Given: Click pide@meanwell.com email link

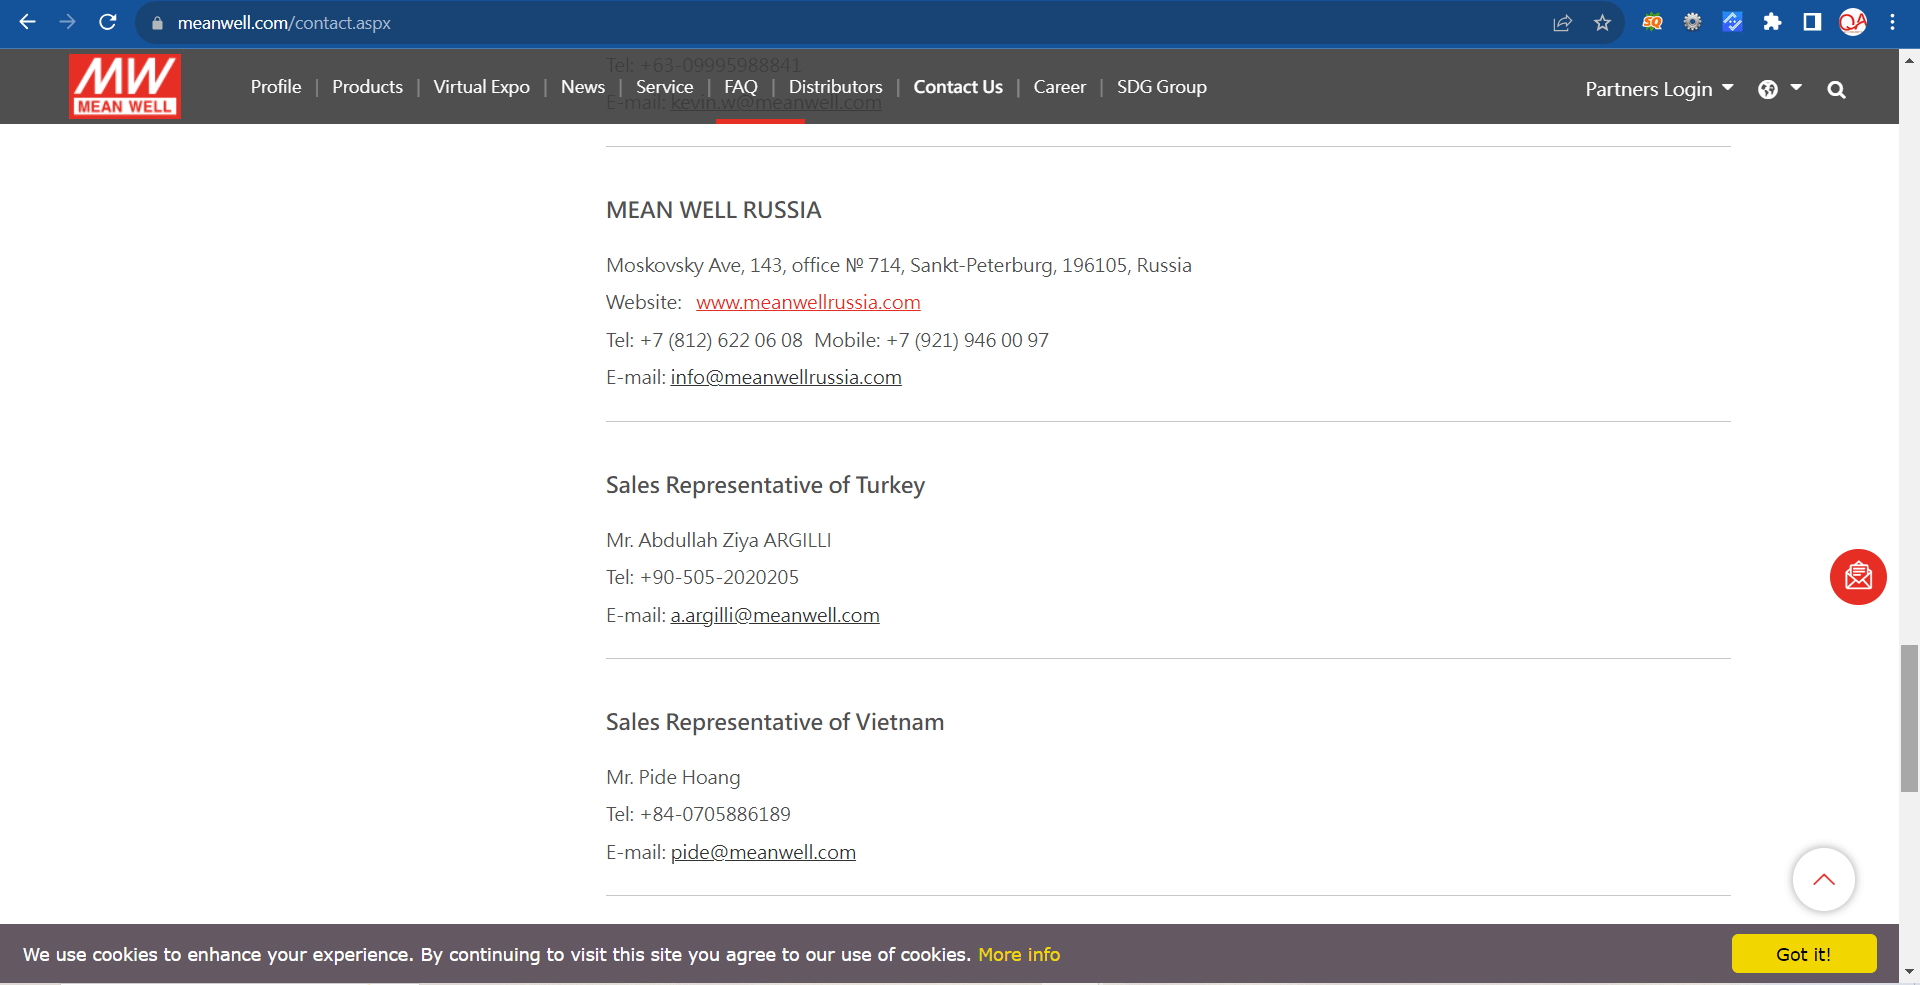Looking at the screenshot, I should 763,852.
